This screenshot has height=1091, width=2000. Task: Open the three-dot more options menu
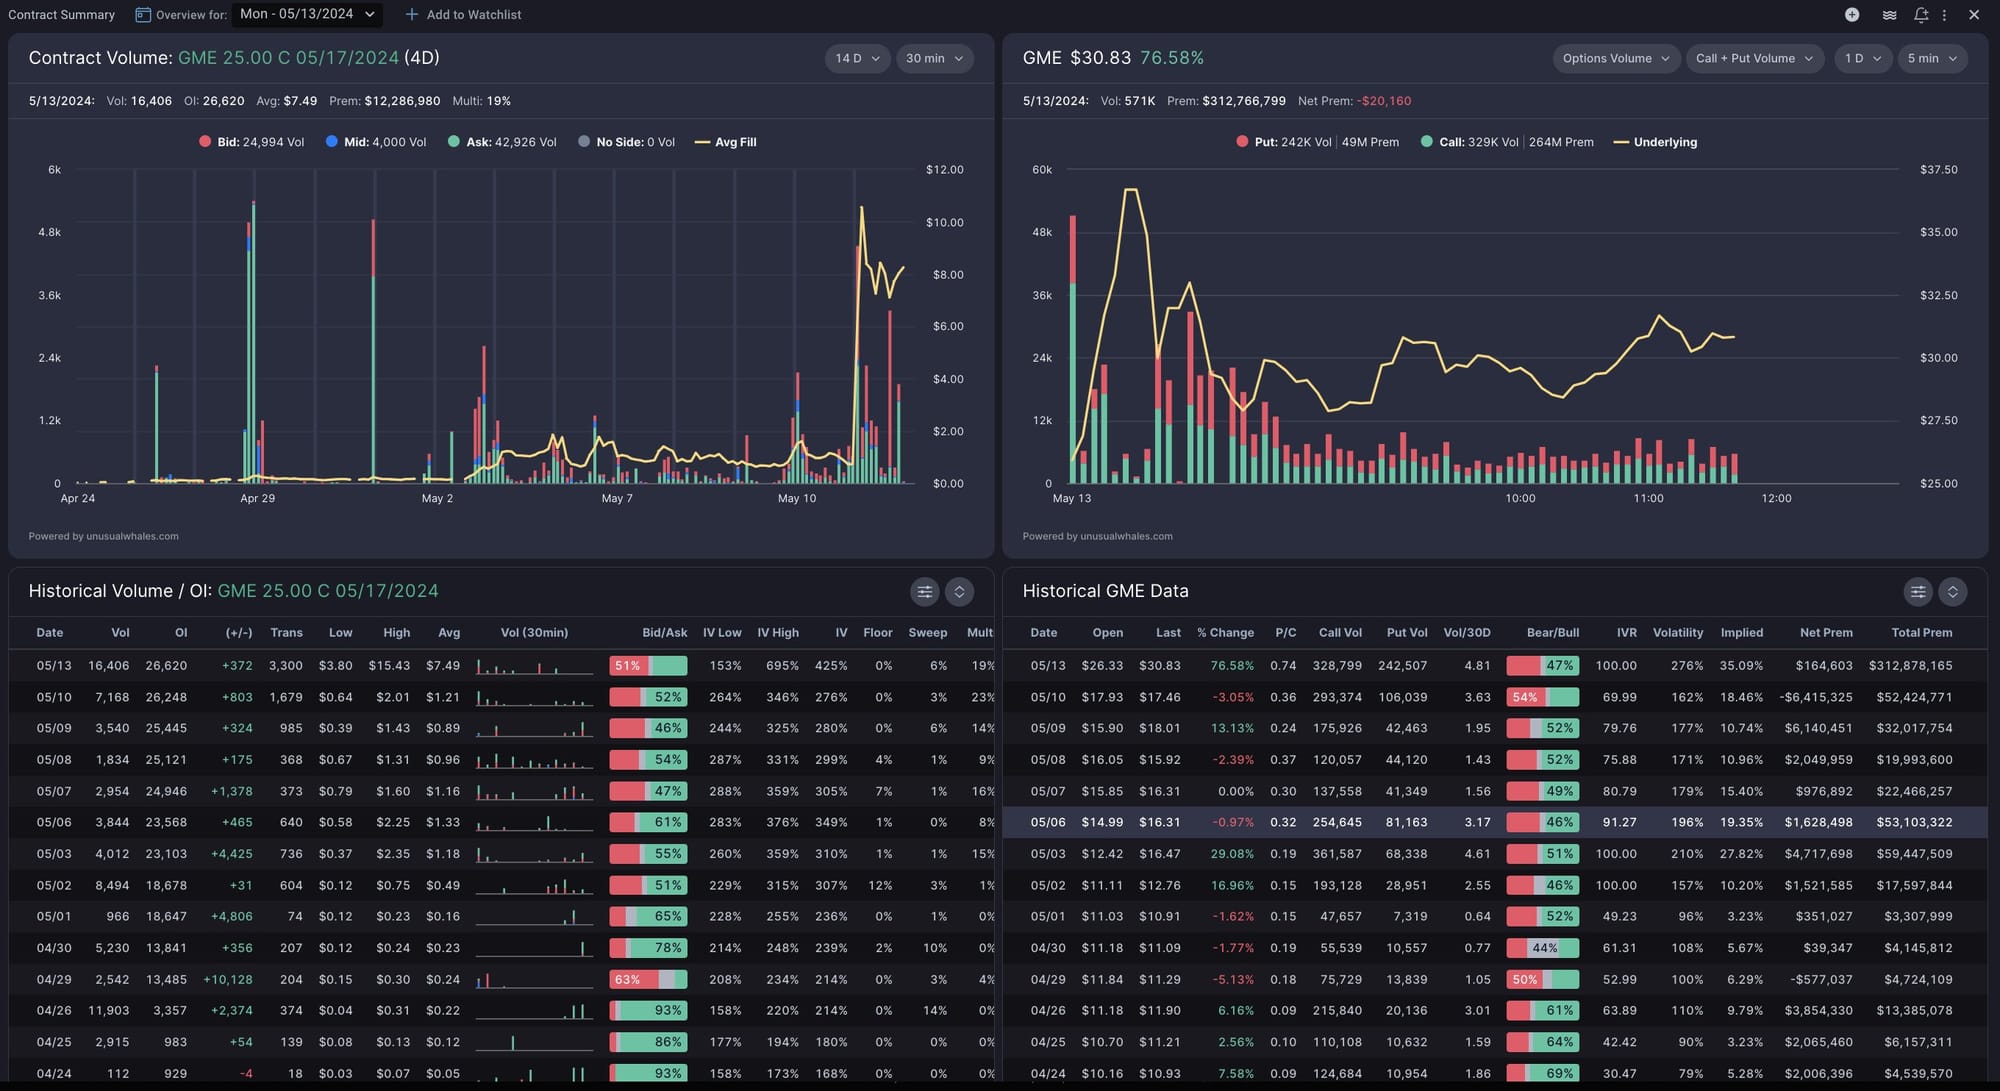[1944, 15]
